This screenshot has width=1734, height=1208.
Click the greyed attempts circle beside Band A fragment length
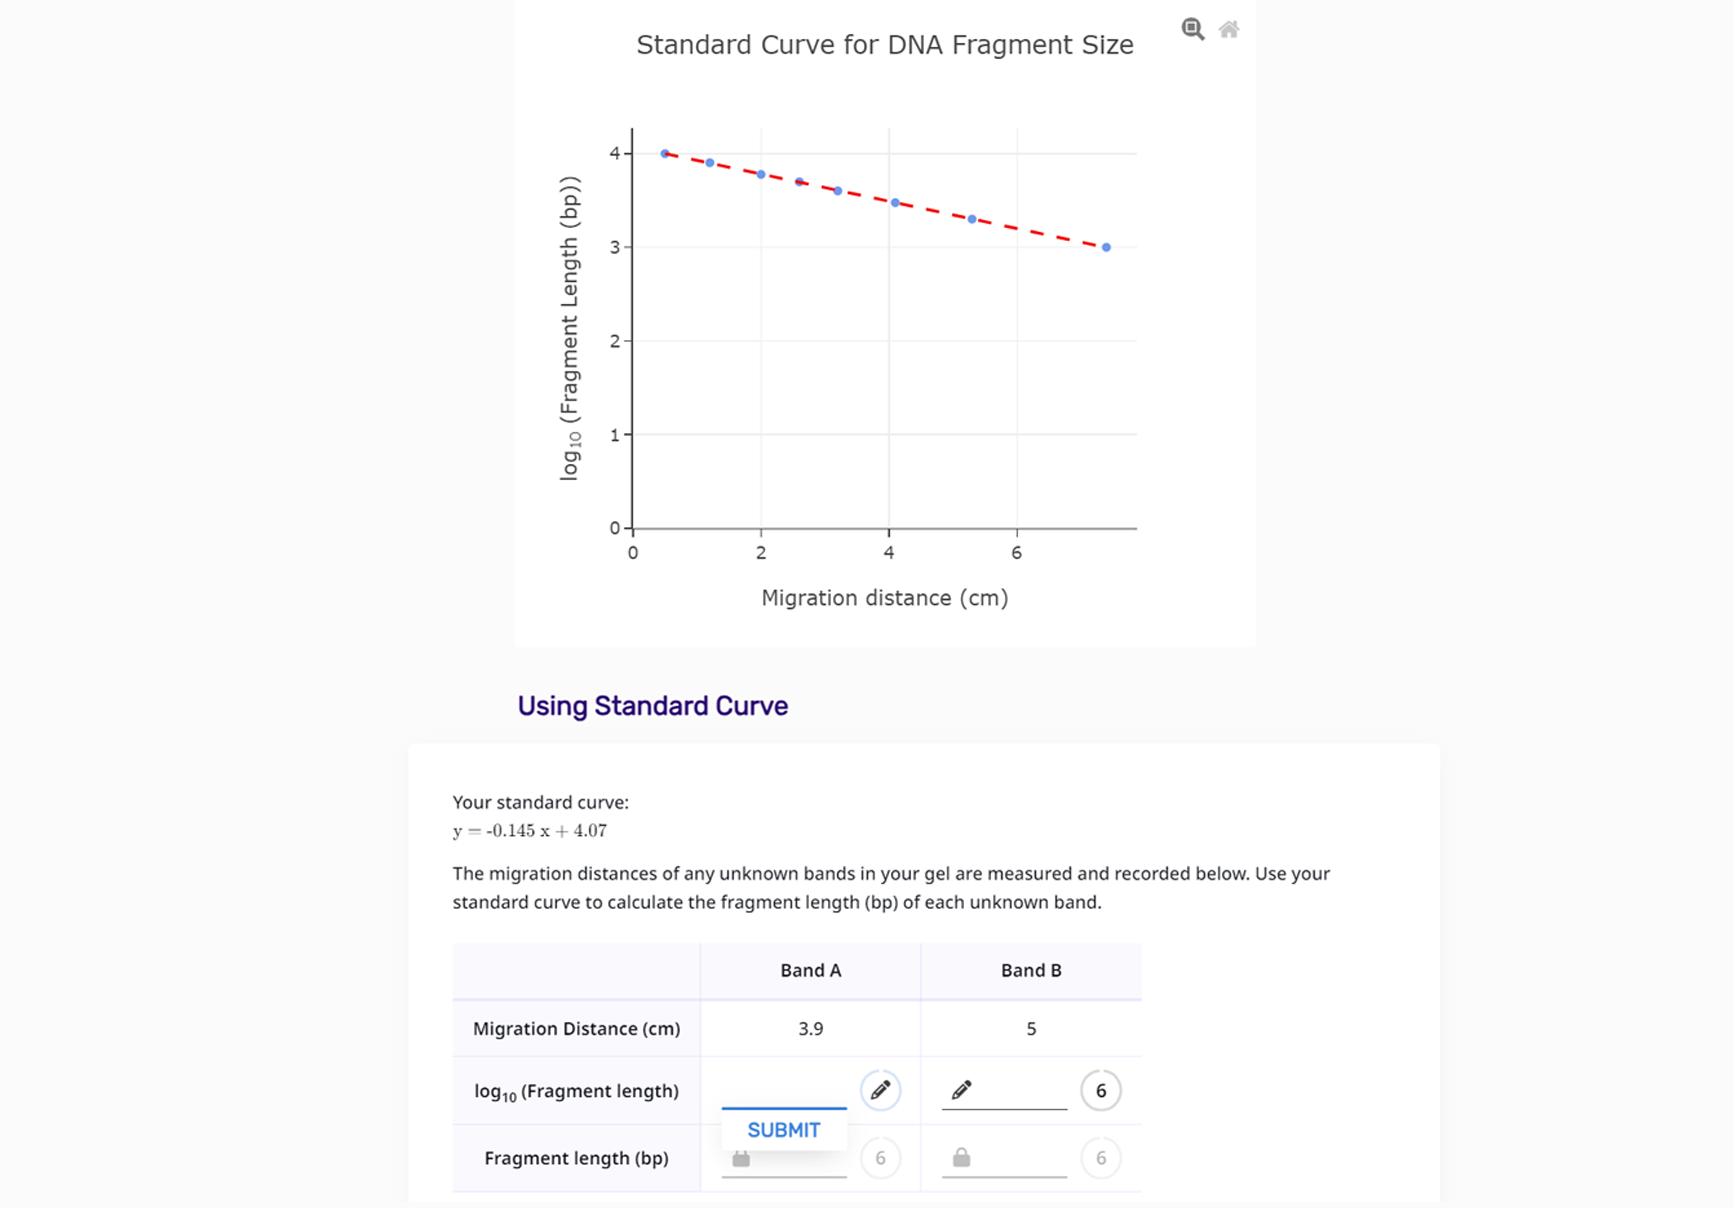(880, 1157)
